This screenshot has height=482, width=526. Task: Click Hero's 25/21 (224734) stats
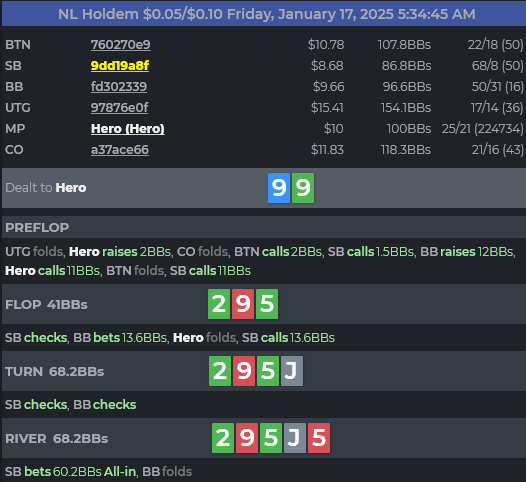tap(482, 129)
